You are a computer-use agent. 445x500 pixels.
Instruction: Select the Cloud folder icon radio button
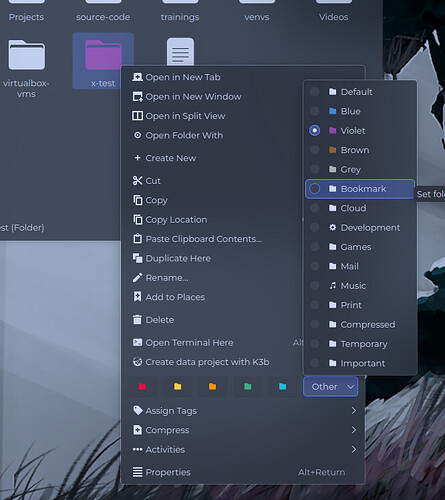click(x=315, y=208)
